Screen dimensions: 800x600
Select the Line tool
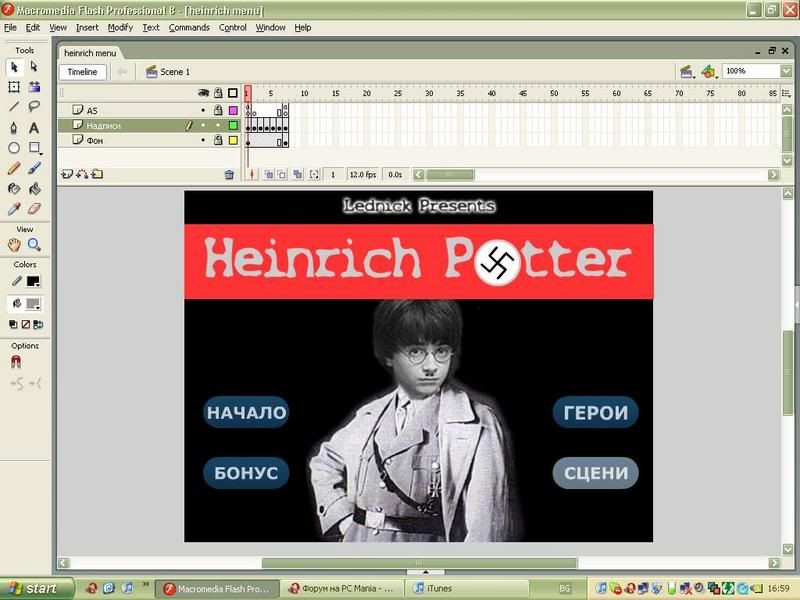pos(14,107)
